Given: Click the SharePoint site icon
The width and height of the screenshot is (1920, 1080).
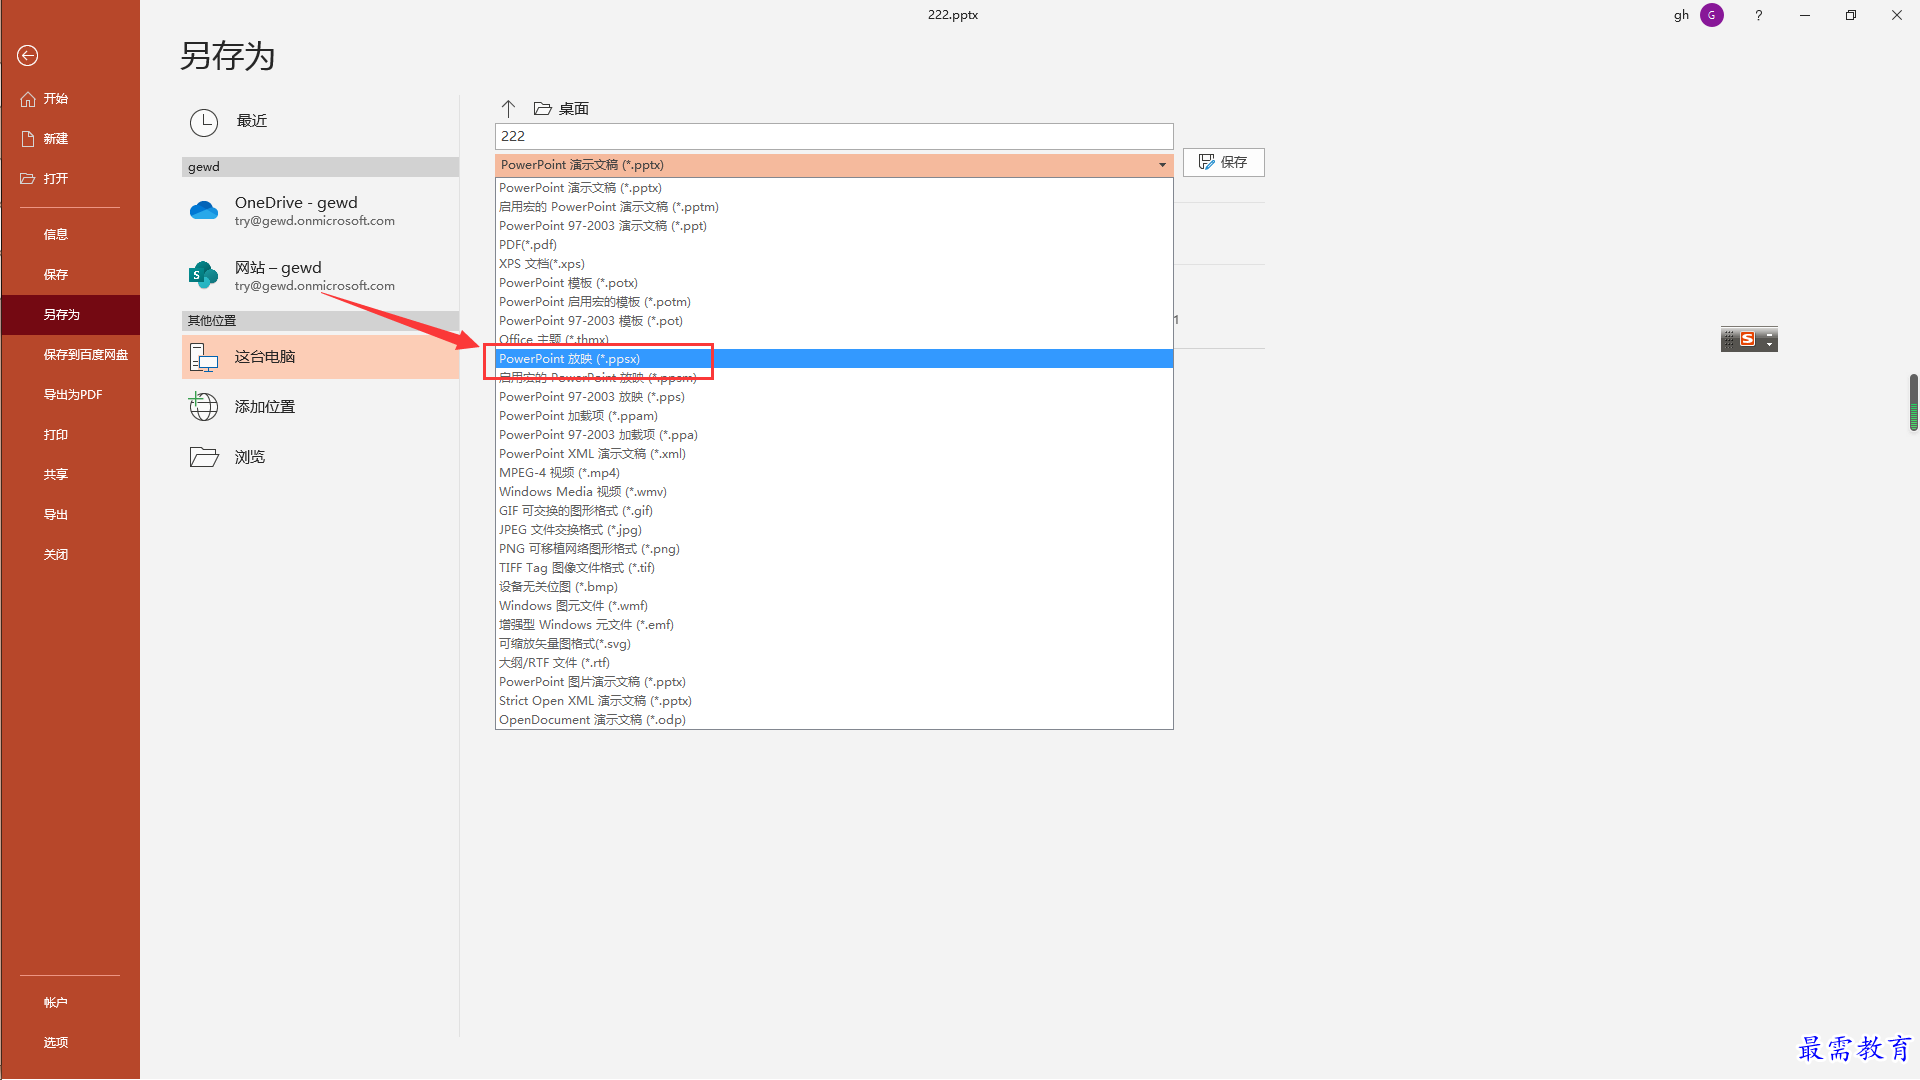Looking at the screenshot, I should coord(204,275).
